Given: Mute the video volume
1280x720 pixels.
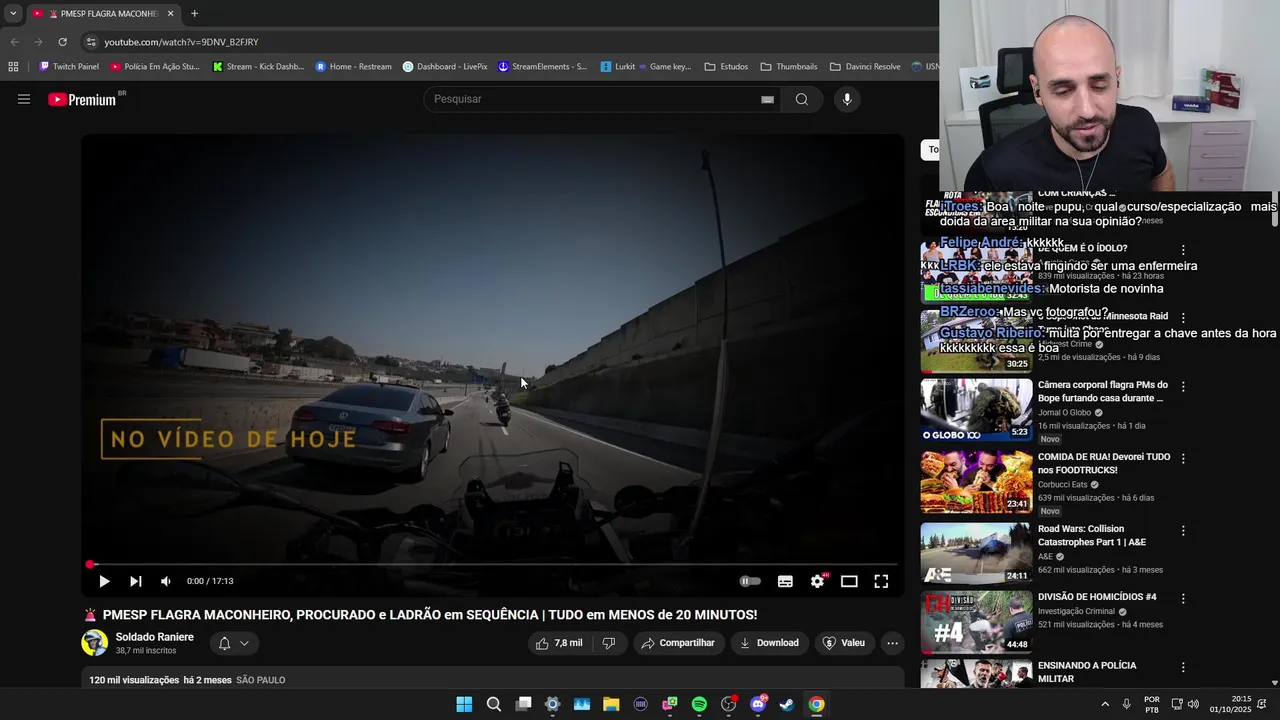Looking at the screenshot, I should coord(166,581).
